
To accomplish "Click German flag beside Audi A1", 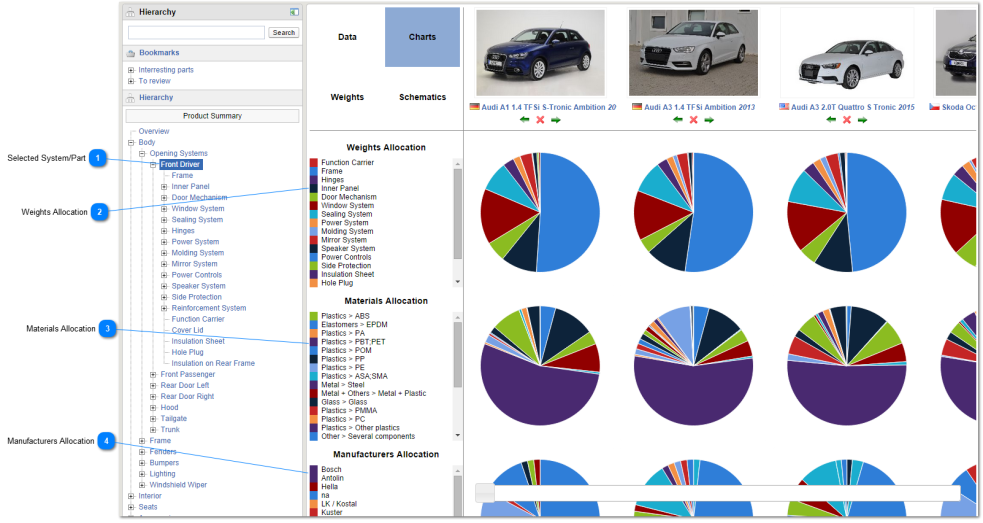I will (x=475, y=107).
